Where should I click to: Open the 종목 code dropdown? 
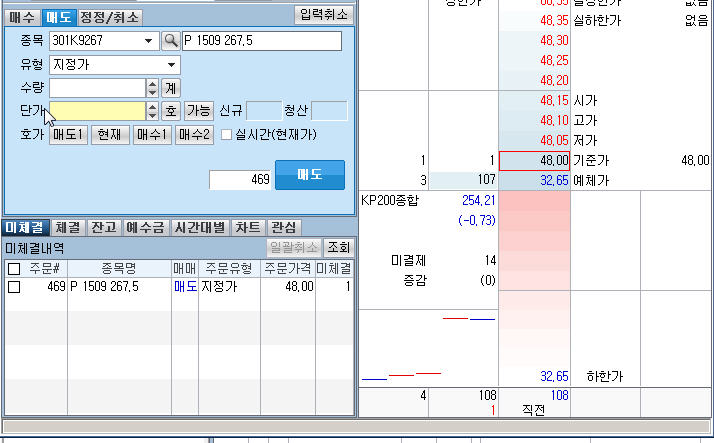point(150,41)
